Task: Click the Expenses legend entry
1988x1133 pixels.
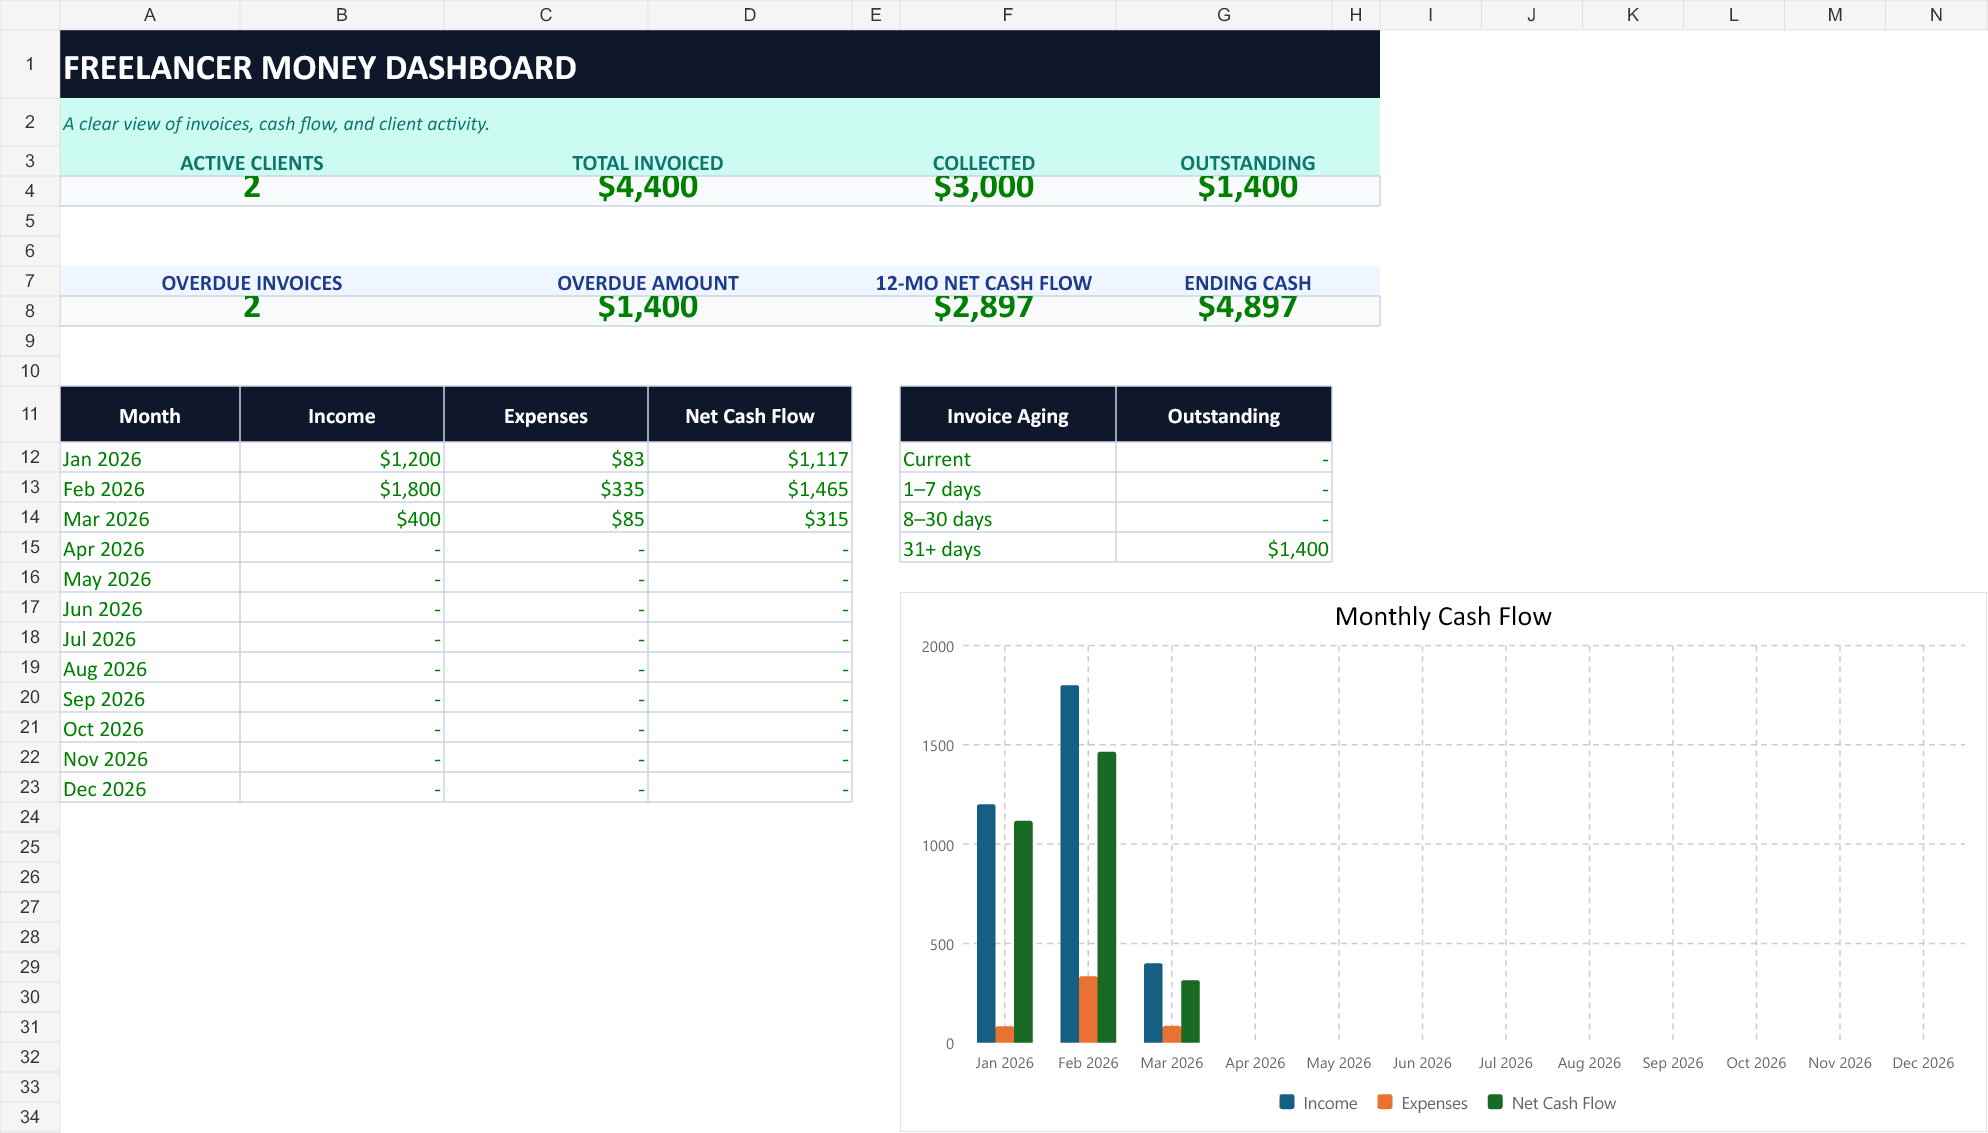Action: (1423, 1102)
